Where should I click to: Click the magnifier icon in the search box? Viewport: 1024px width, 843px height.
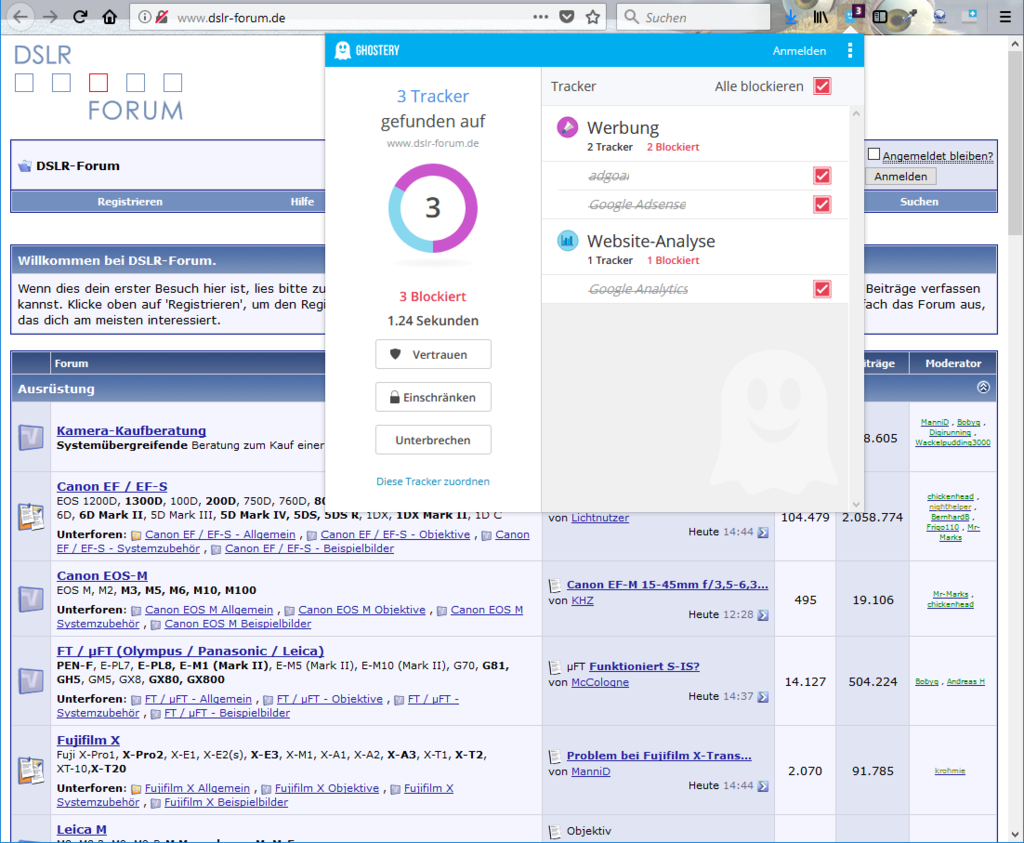pos(631,17)
